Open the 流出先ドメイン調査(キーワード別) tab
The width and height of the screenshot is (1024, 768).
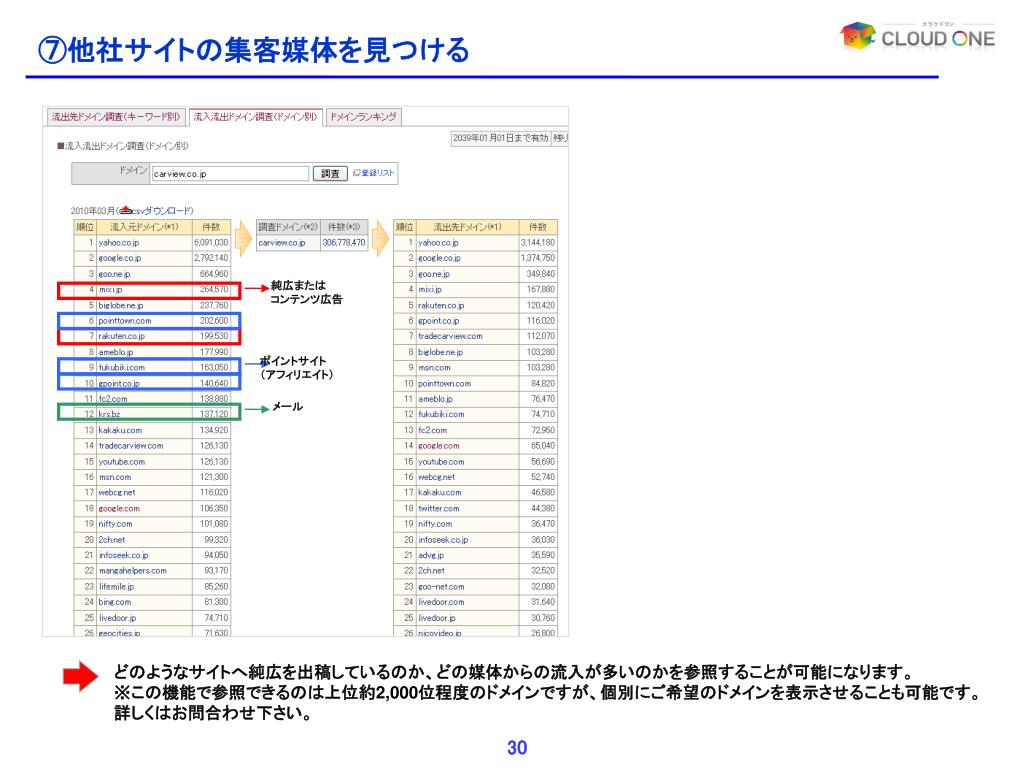point(116,117)
